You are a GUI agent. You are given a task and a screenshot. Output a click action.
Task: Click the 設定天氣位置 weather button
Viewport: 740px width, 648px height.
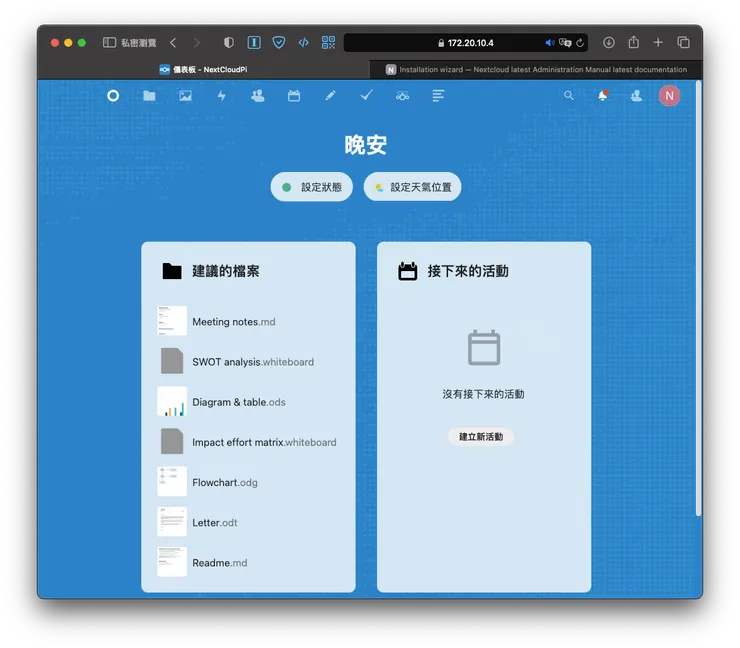point(412,187)
